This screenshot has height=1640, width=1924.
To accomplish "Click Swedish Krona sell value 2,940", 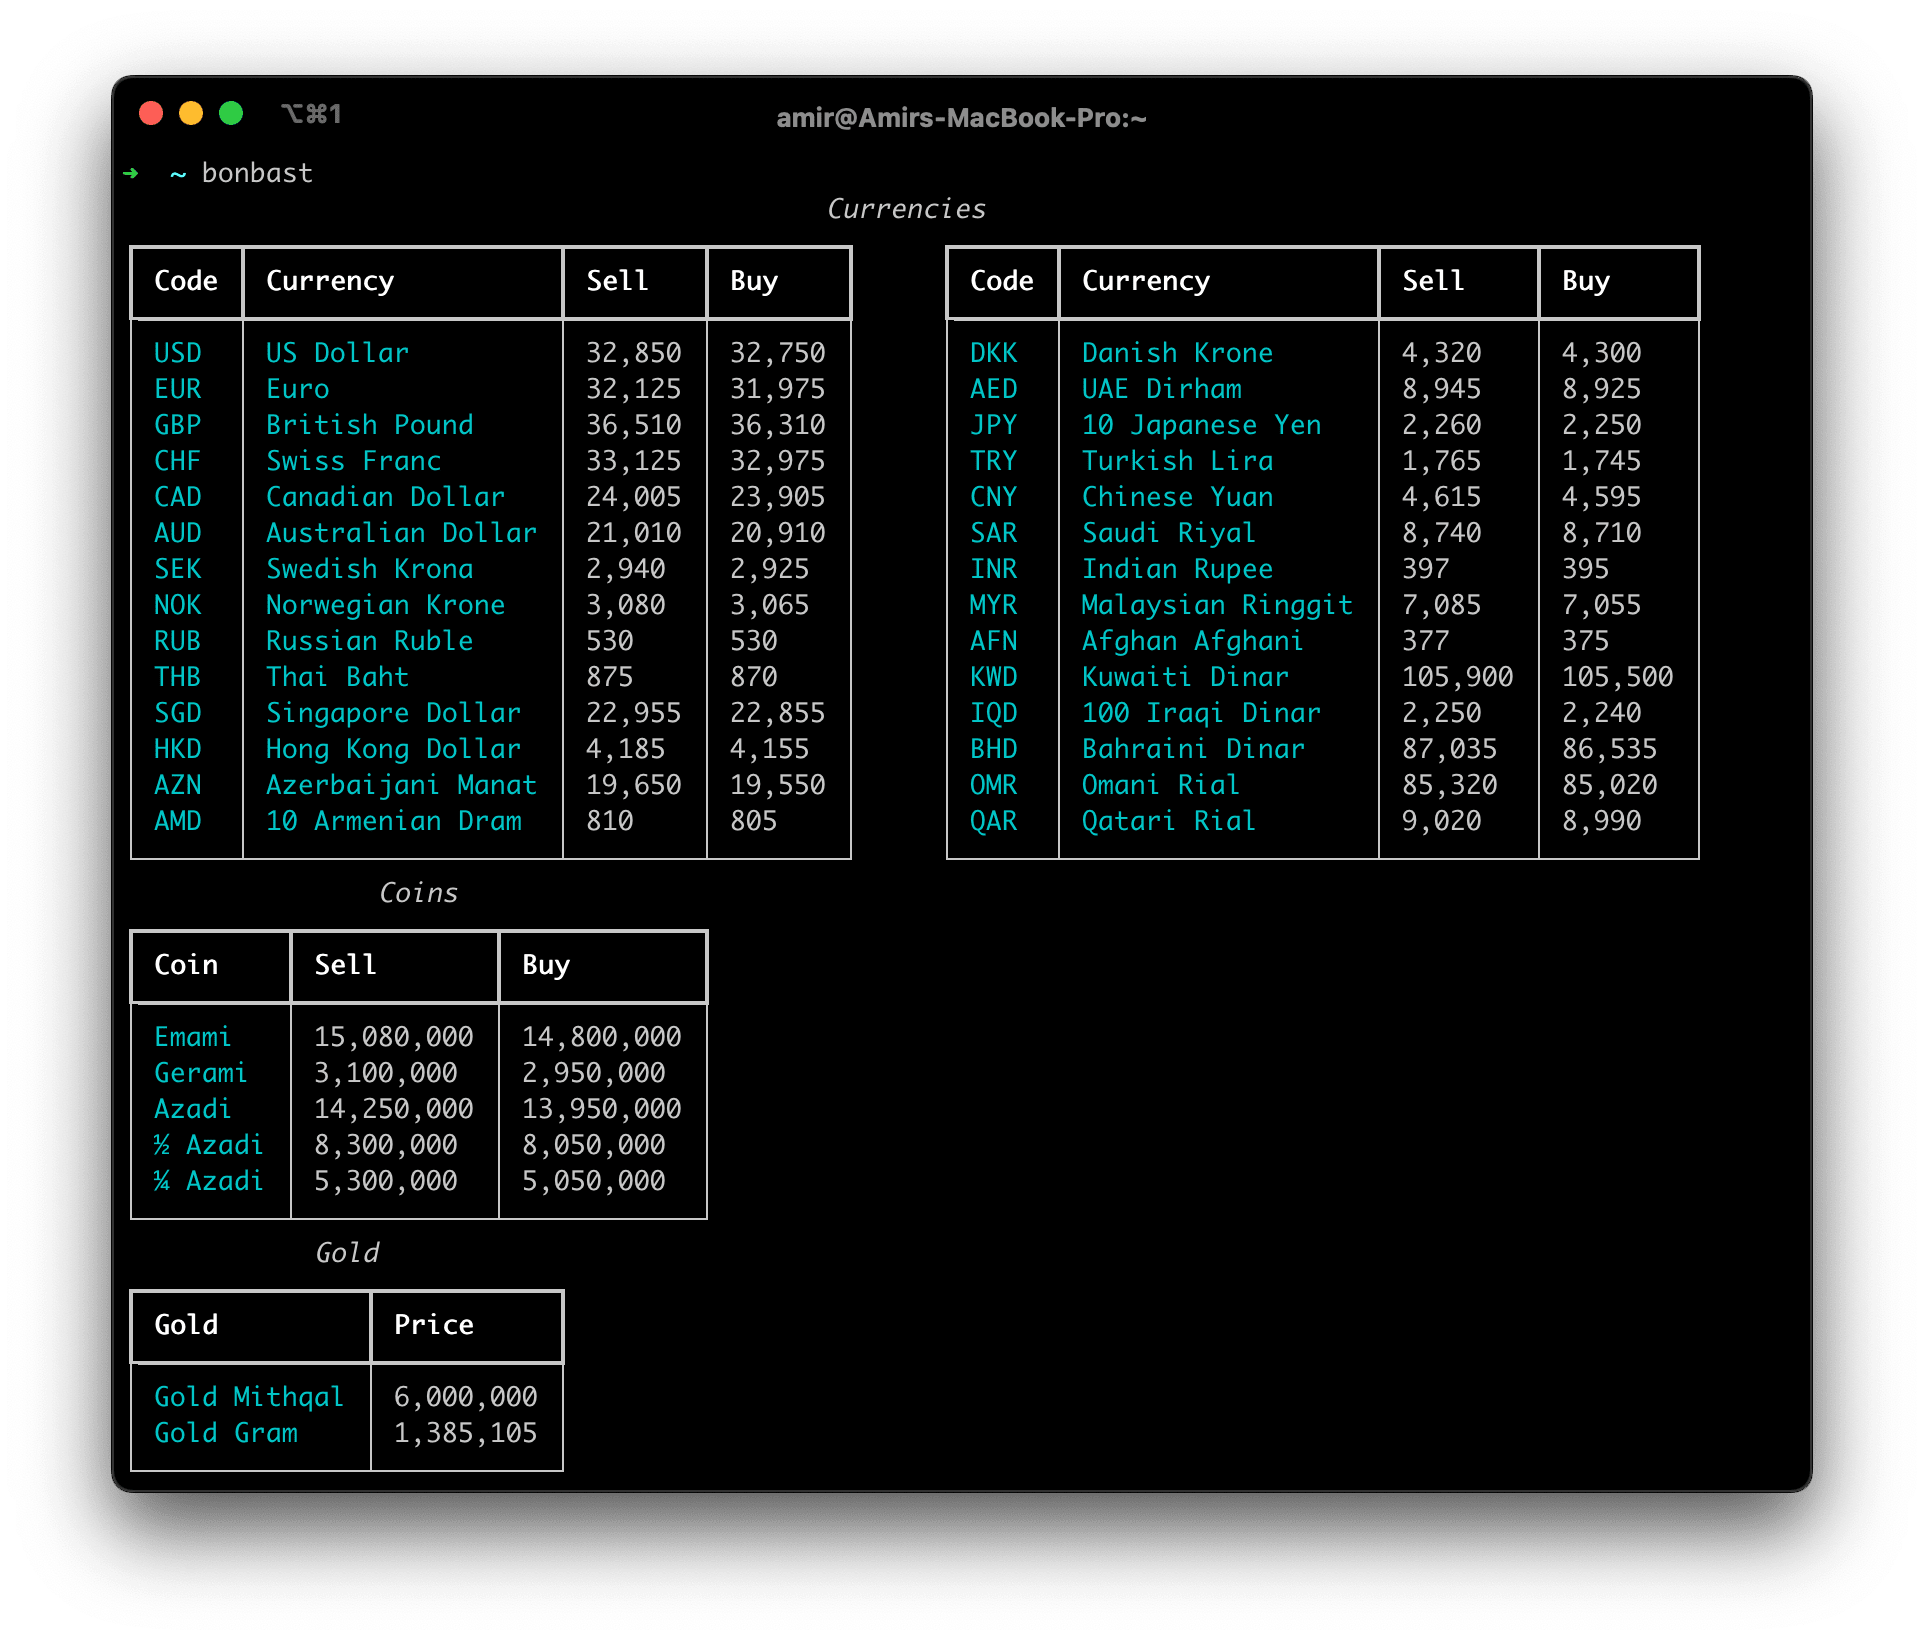I will [626, 569].
